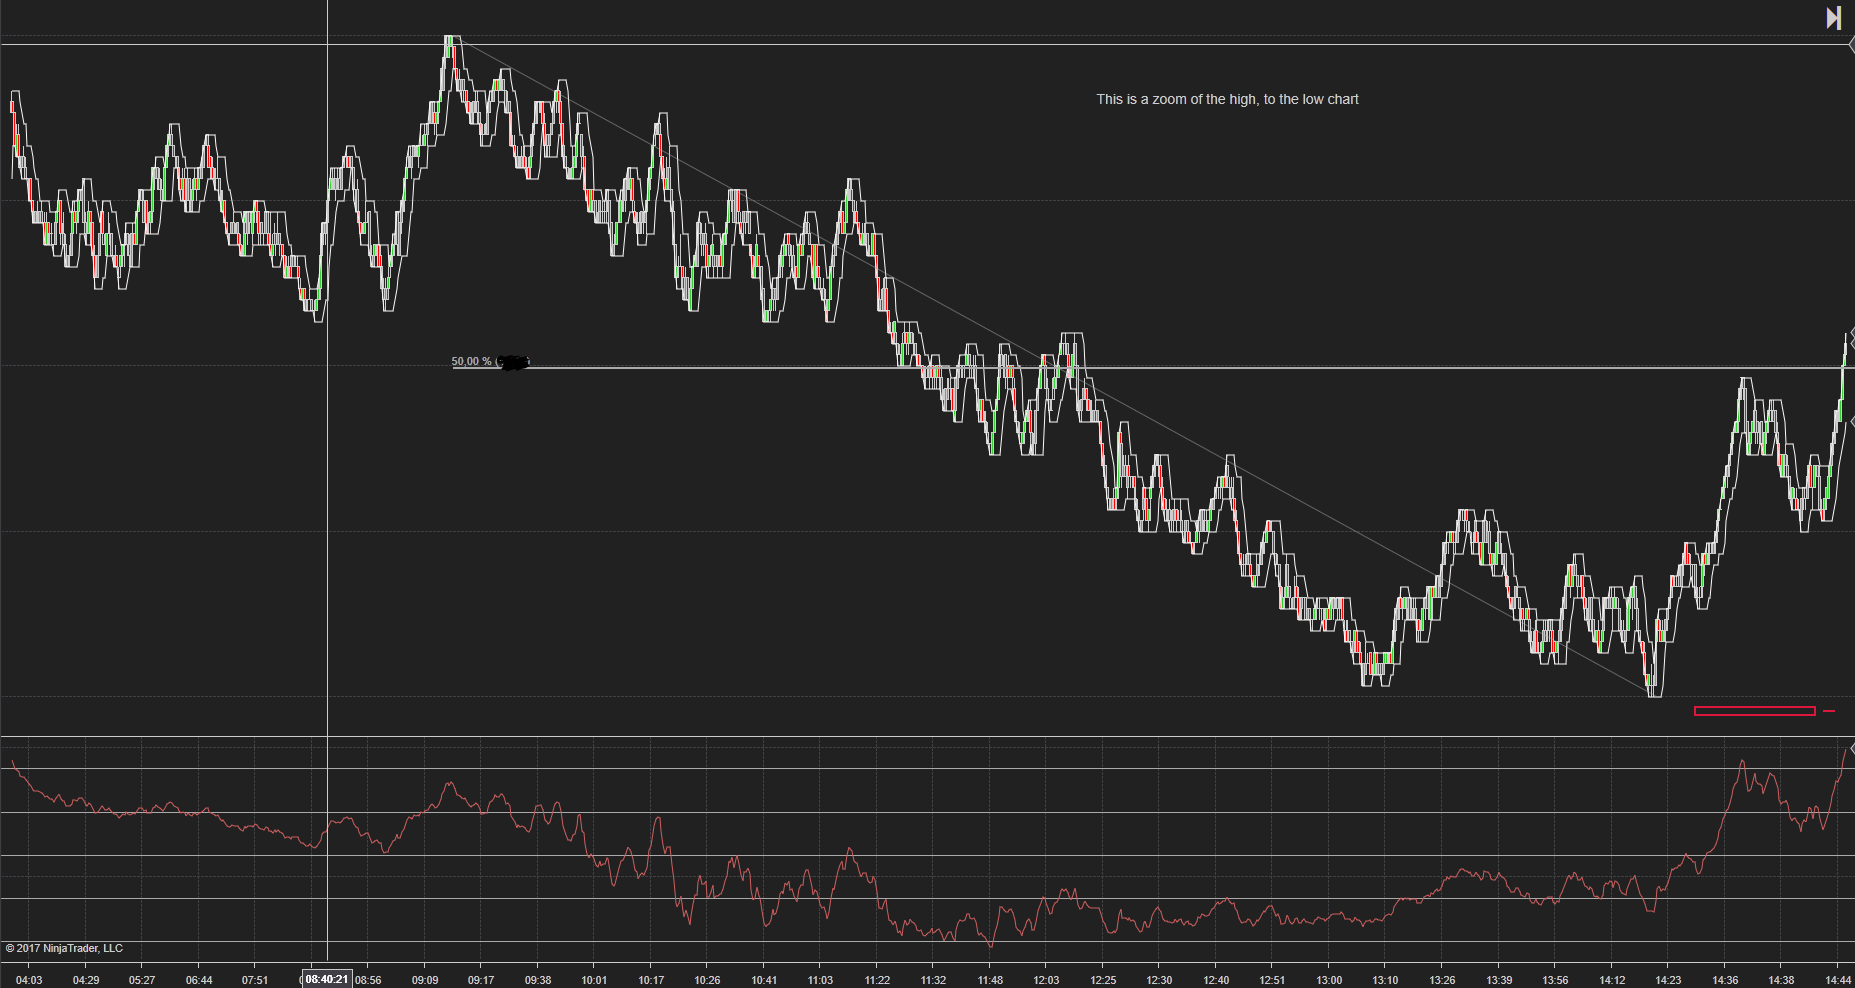1855x988 pixels.
Task: Click the jump-to-latest-bar arrow icon
Action: [x=1834, y=18]
